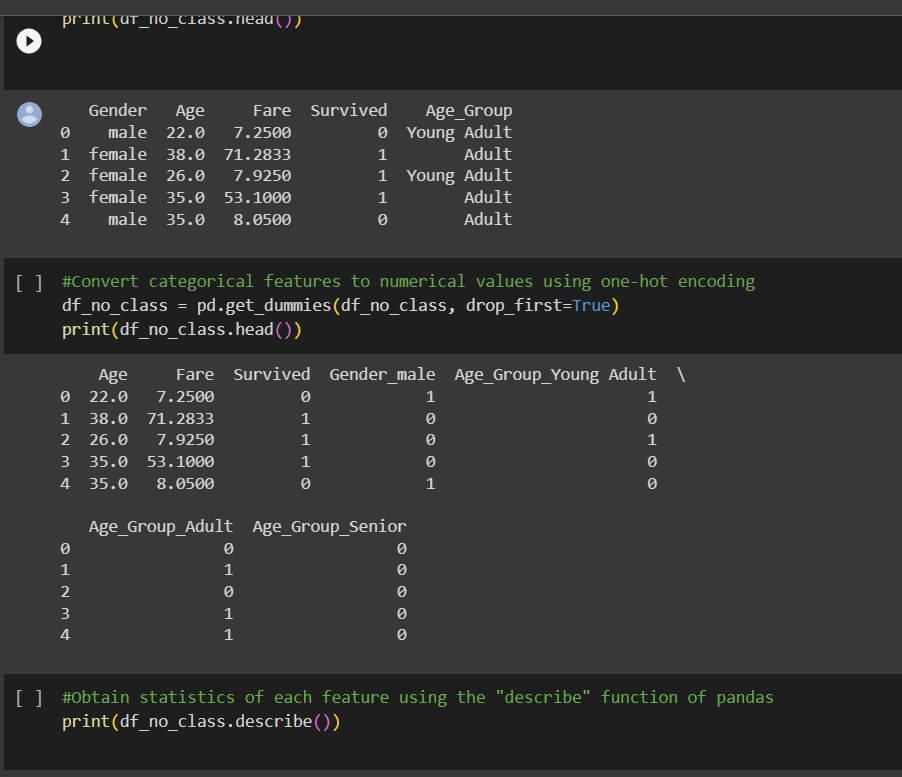Click the Gender column header in first output
The width and height of the screenshot is (902, 777).
pos(118,110)
